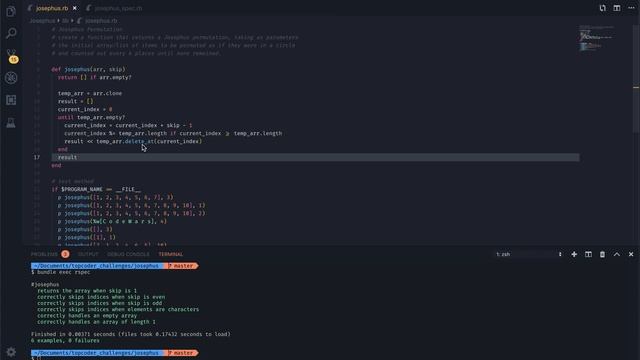Click the 'p josephus([1], 3)' line

(87, 237)
